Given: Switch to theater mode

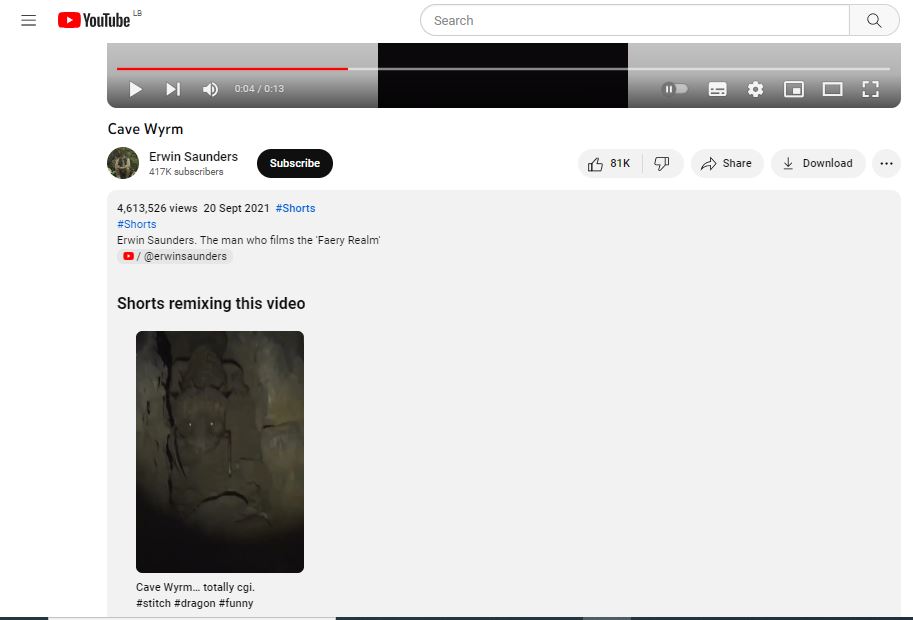Looking at the screenshot, I should [x=832, y=89].
